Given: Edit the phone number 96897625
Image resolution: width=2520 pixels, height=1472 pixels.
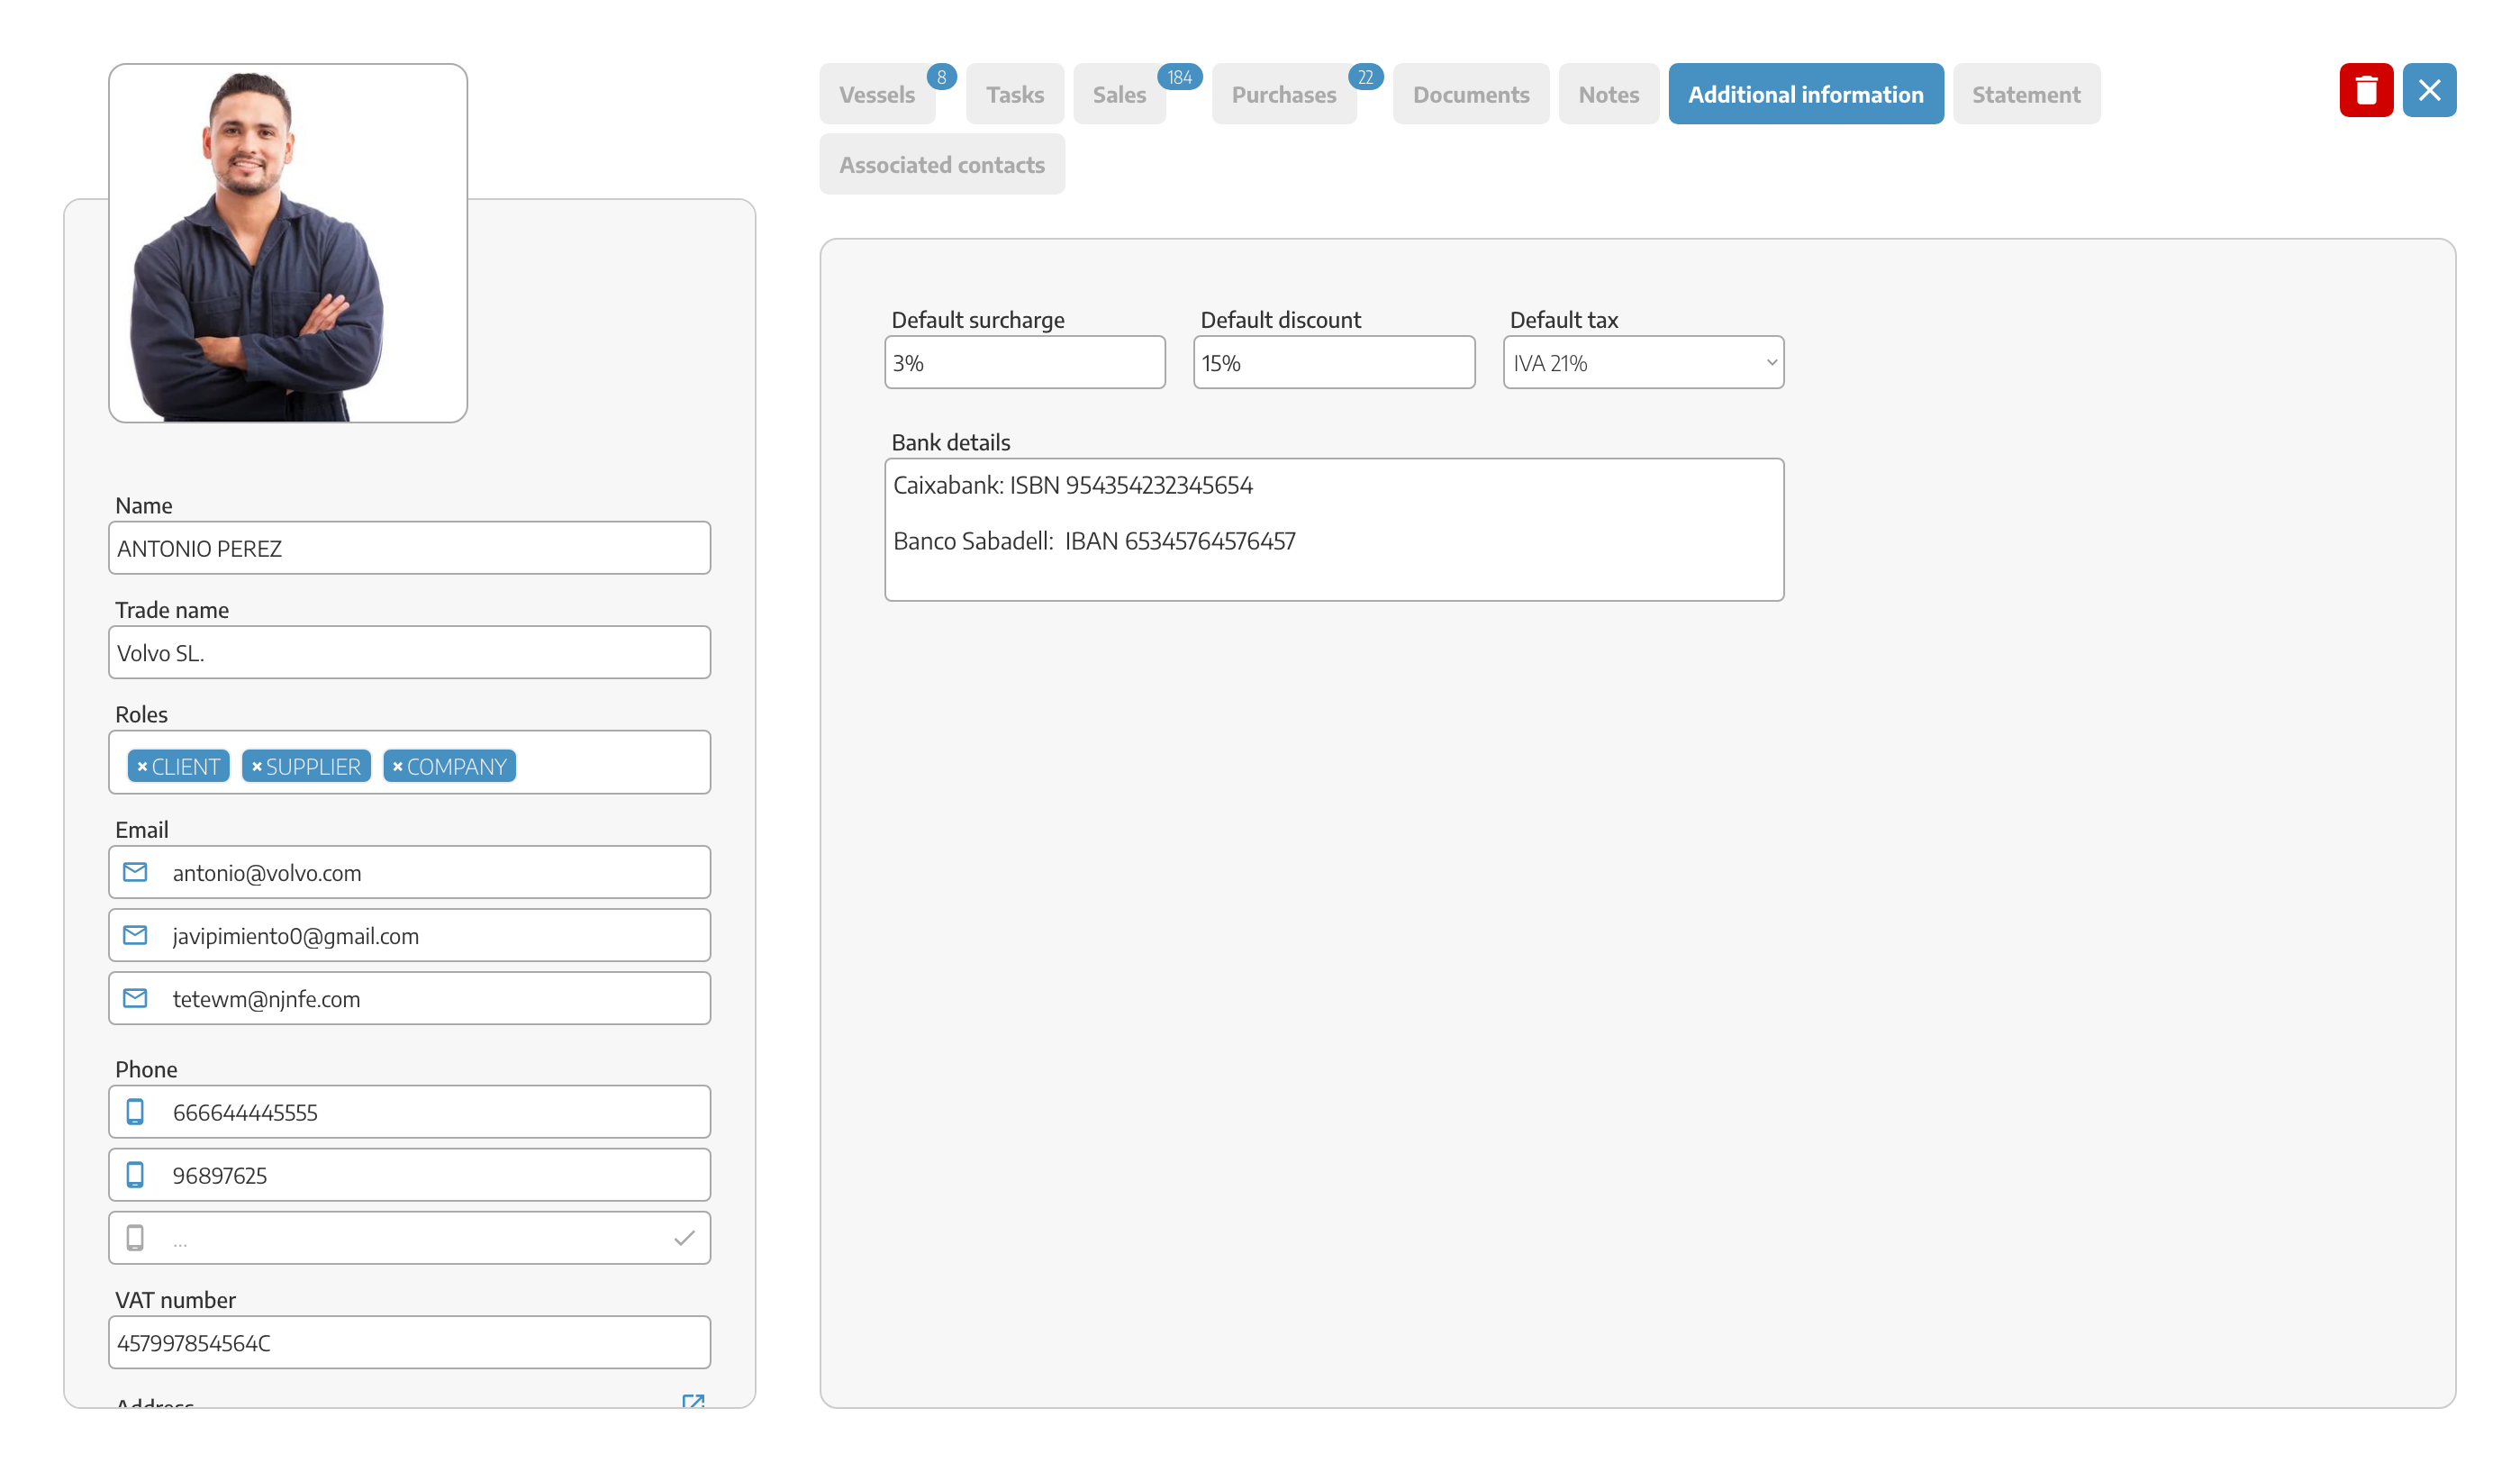Looking at the screenshot, I should click(x=409, y=1175).
